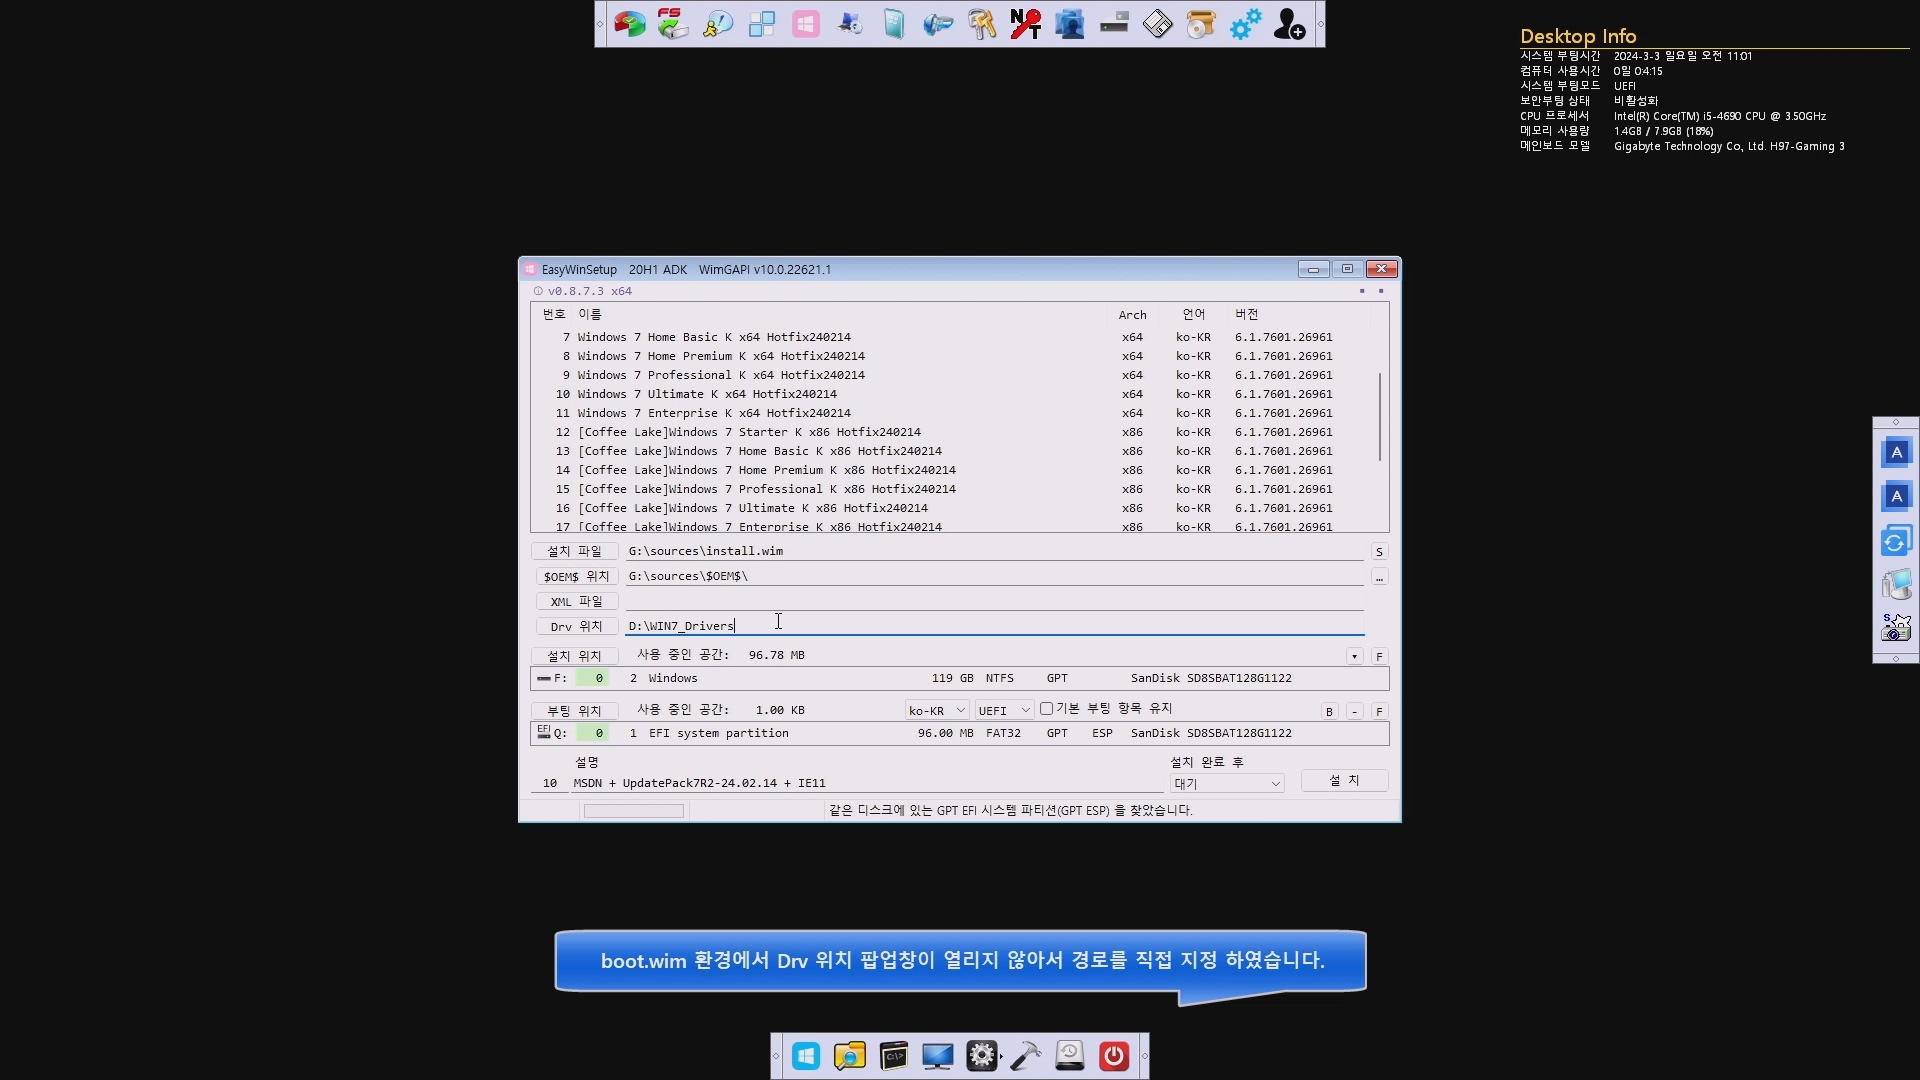Open the Windows start icon in bottom dock
1920x1080 pixels.
tap(806, 1056)
